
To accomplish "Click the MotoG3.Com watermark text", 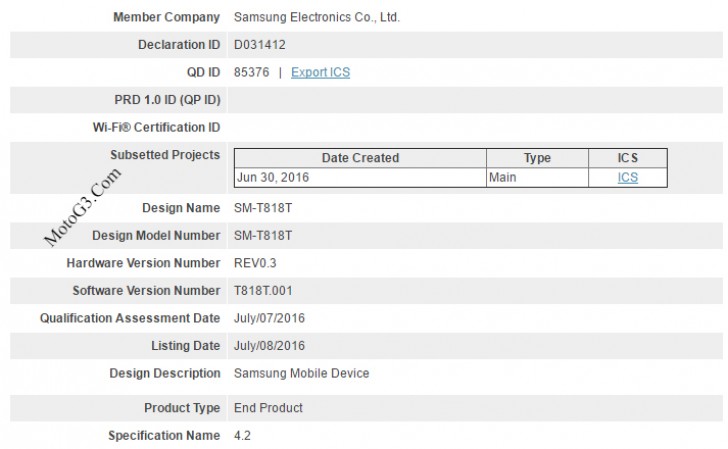I will tap(82, 207).
